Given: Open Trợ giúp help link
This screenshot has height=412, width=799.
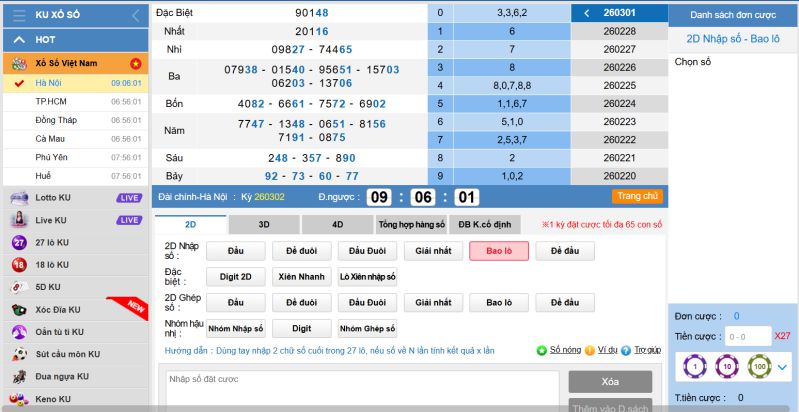Looking at the screenshot, I should point(647,350).
